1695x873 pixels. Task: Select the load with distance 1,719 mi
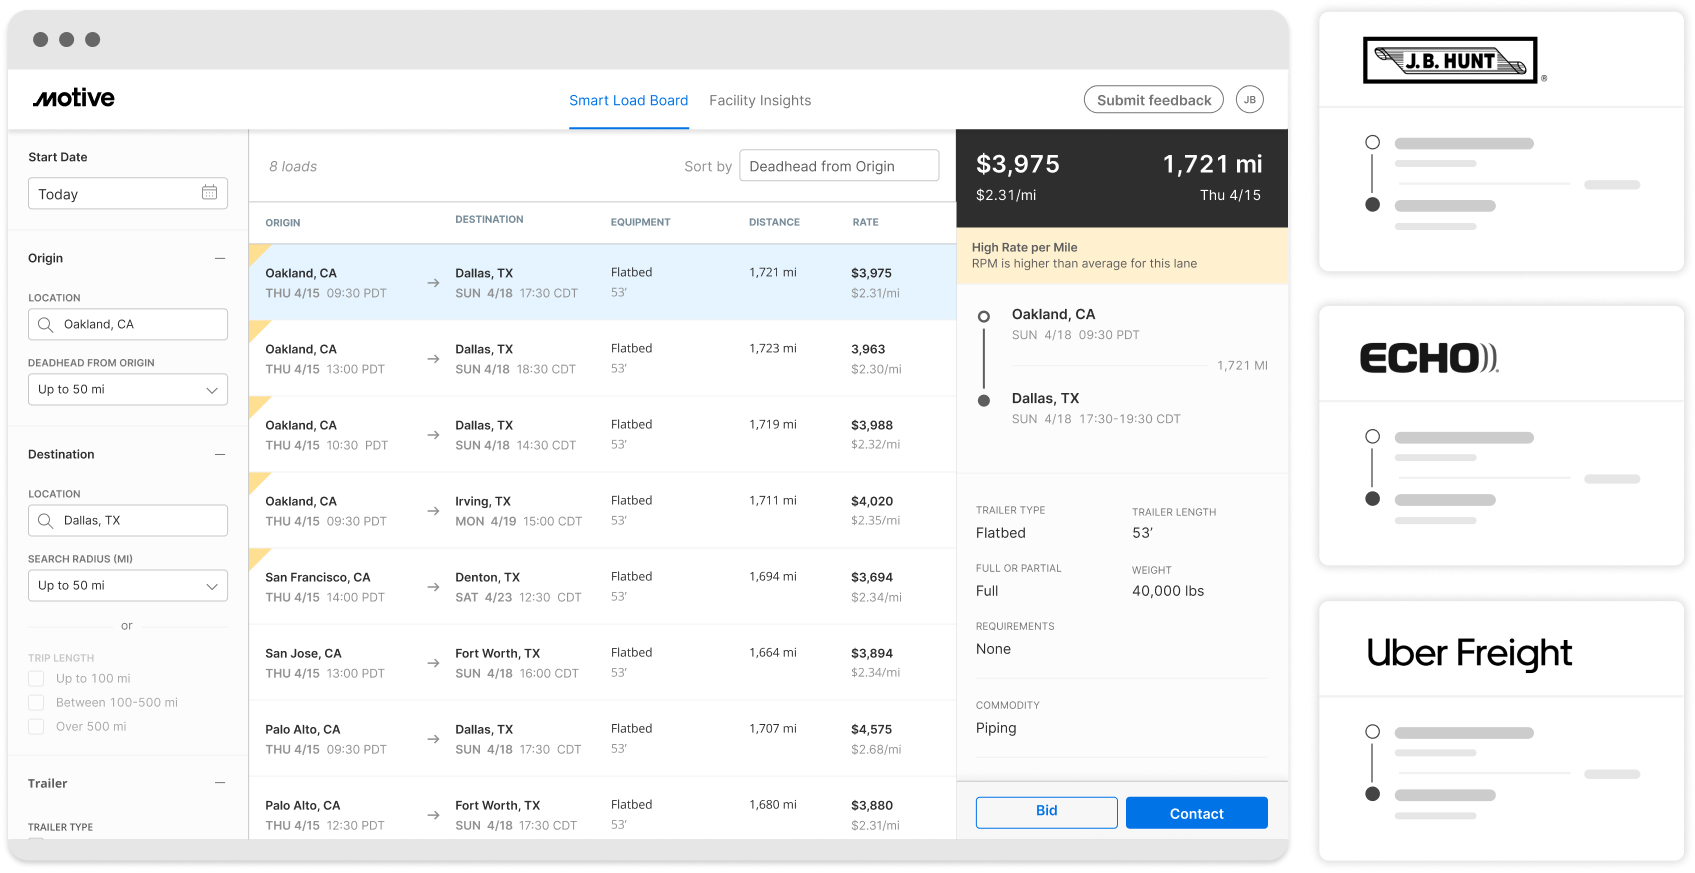pos(602,434)
